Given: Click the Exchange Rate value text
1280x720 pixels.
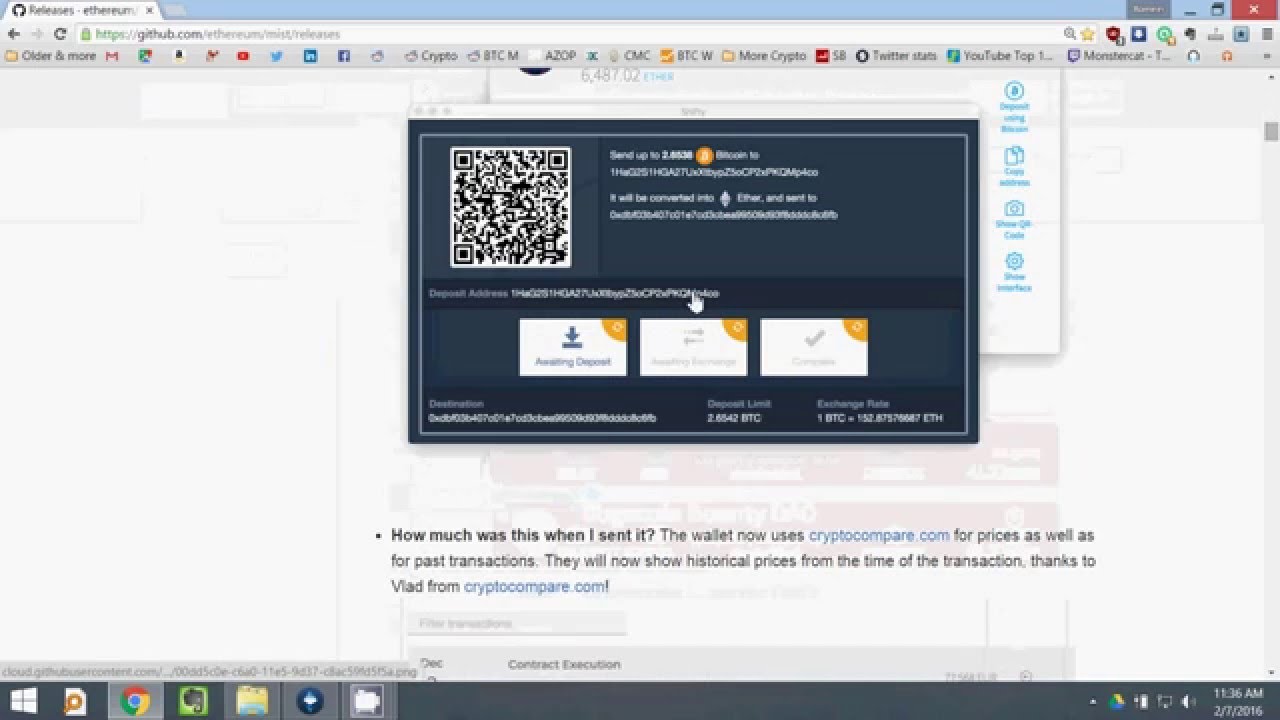Looking at the screenshot, I should 880,418.
